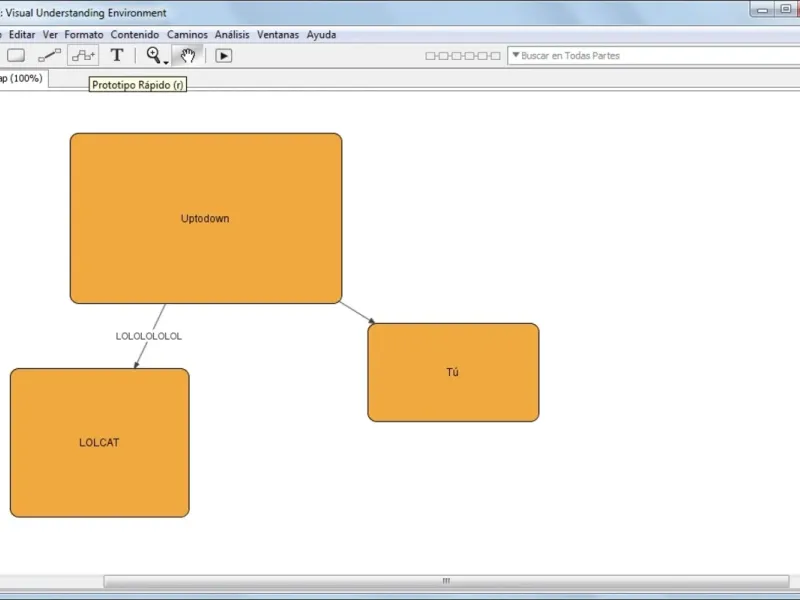800x600 pixels.
Task: Start the presentation playback button
Action: pos(223,56)
